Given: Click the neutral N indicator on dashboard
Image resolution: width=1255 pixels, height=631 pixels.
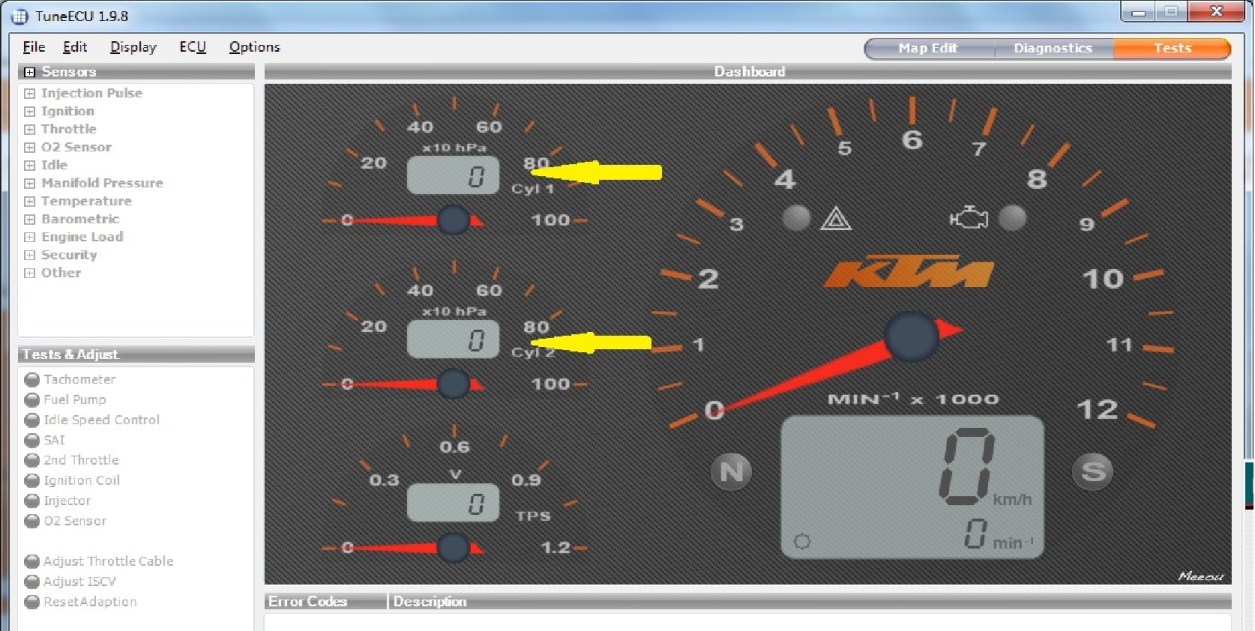Looking at the screenshot, I should [x=731, y=472].
